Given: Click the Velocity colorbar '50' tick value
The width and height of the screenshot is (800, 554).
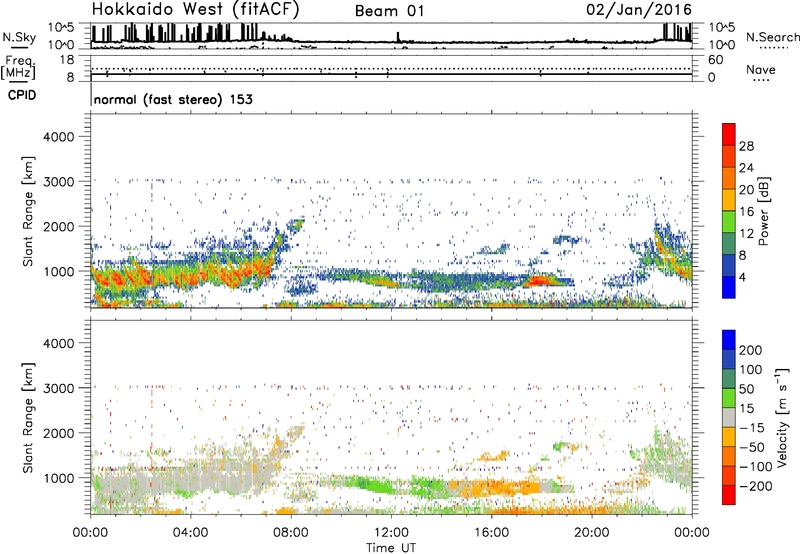Looking at the screenshot, I should [x=746, y=389].
